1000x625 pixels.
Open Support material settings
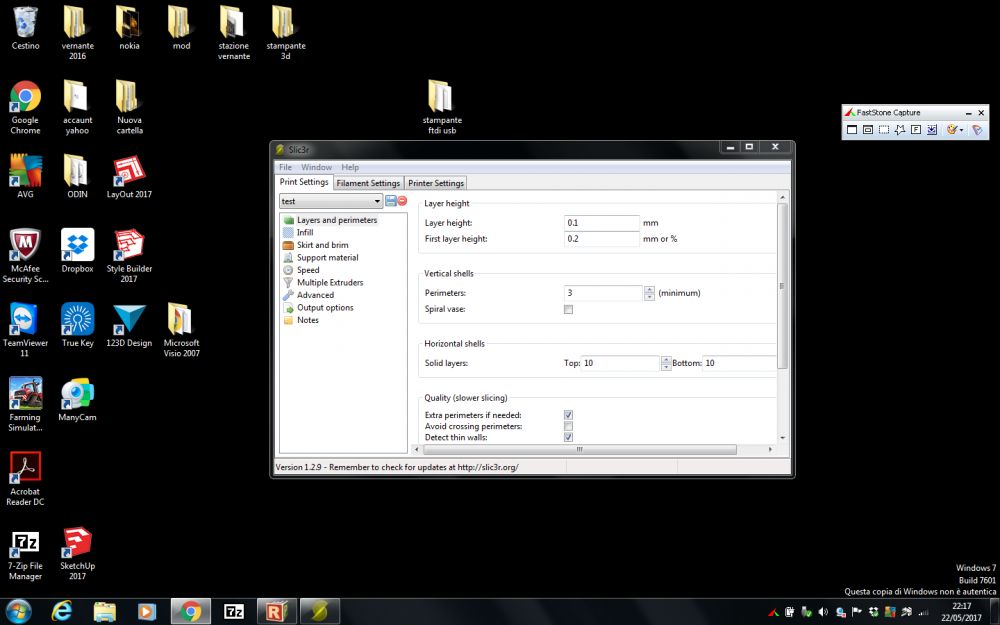click(327, 257)
